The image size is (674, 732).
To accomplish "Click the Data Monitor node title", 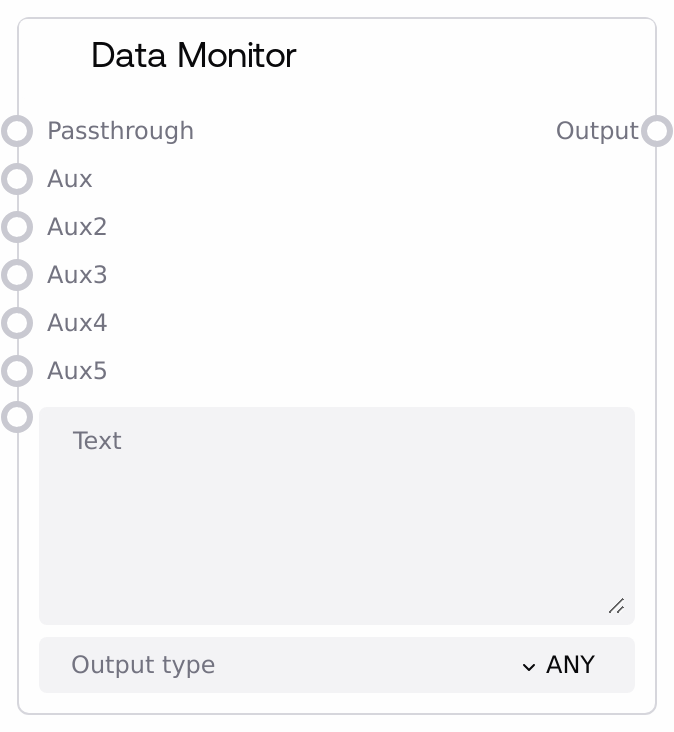I will point(193,55).
